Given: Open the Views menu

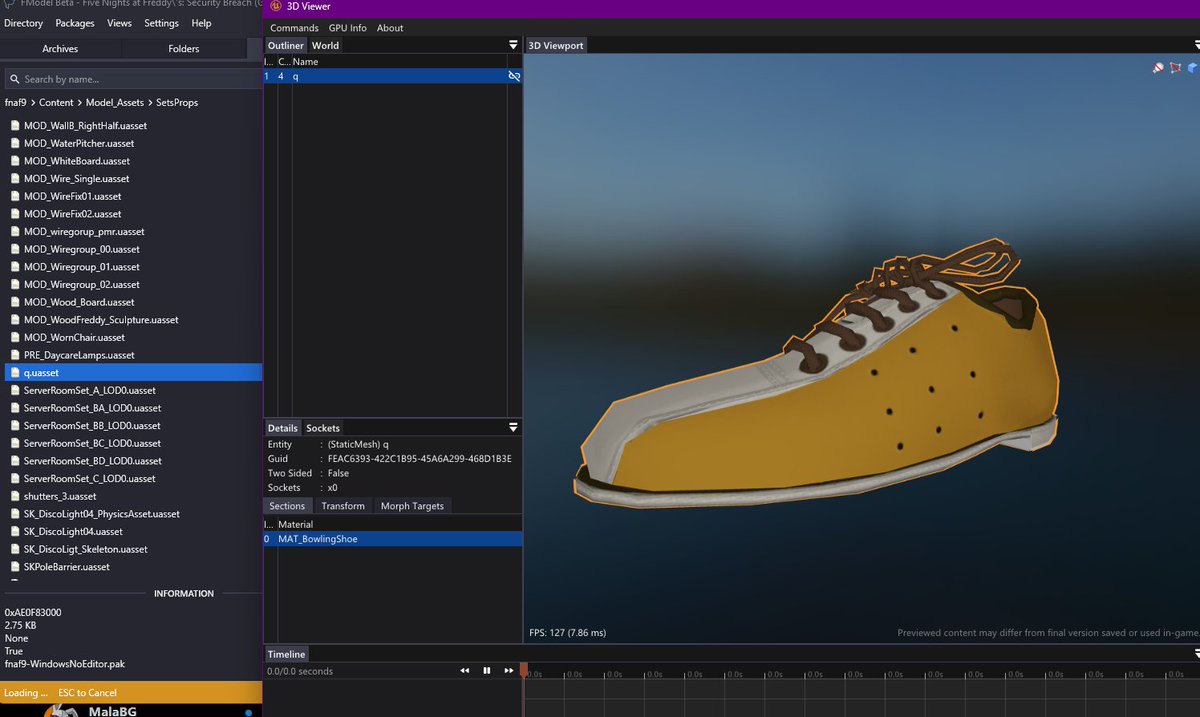Looking at the screenshot, I should (x=119, y=23).
